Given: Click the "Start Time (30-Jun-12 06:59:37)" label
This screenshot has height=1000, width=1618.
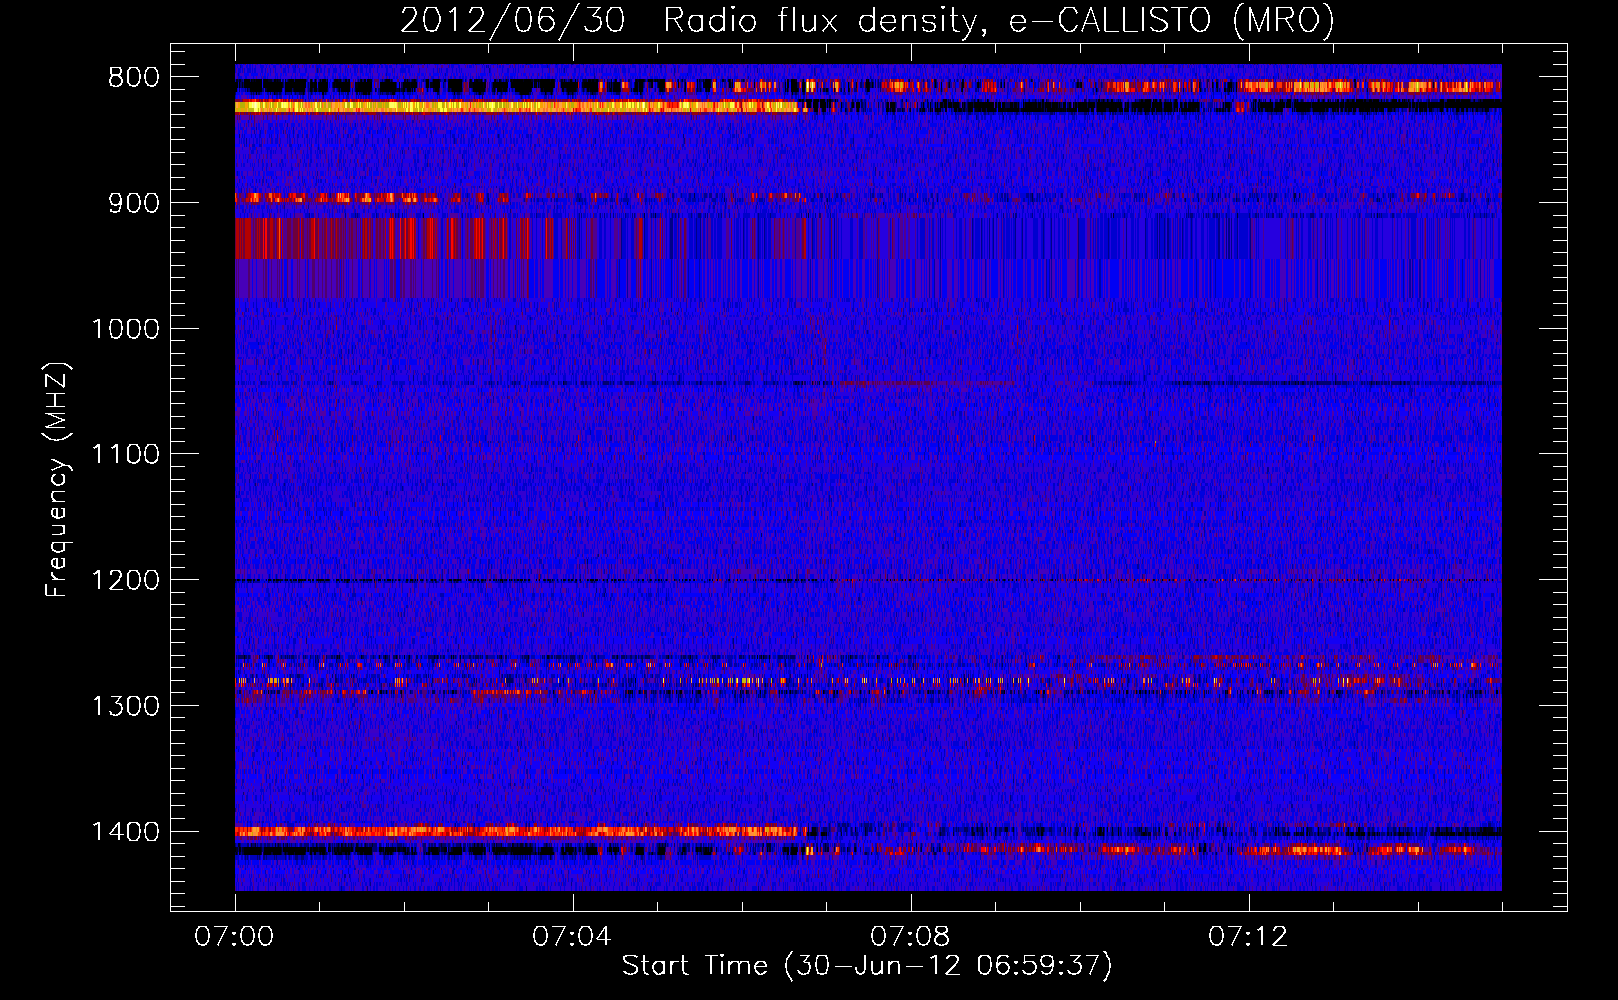Looking at the screenshot, I should pyautogui.click(x=867, y=966).
